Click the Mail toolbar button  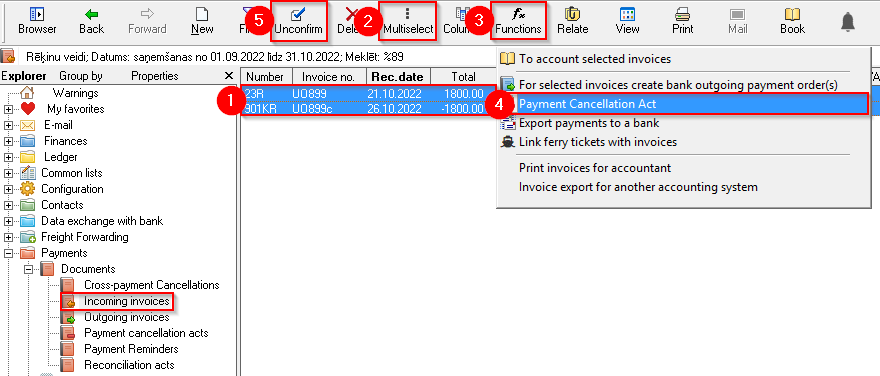click(x=737, y=21)
